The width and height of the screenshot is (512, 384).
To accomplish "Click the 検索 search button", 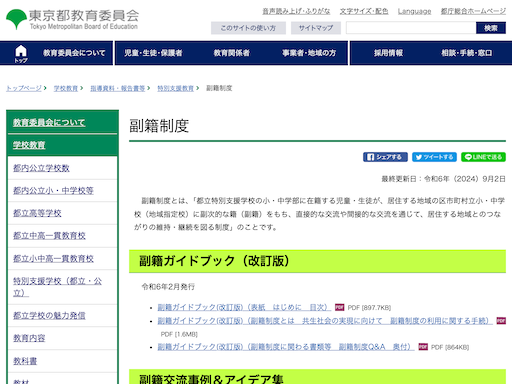I will pos(491,28).
